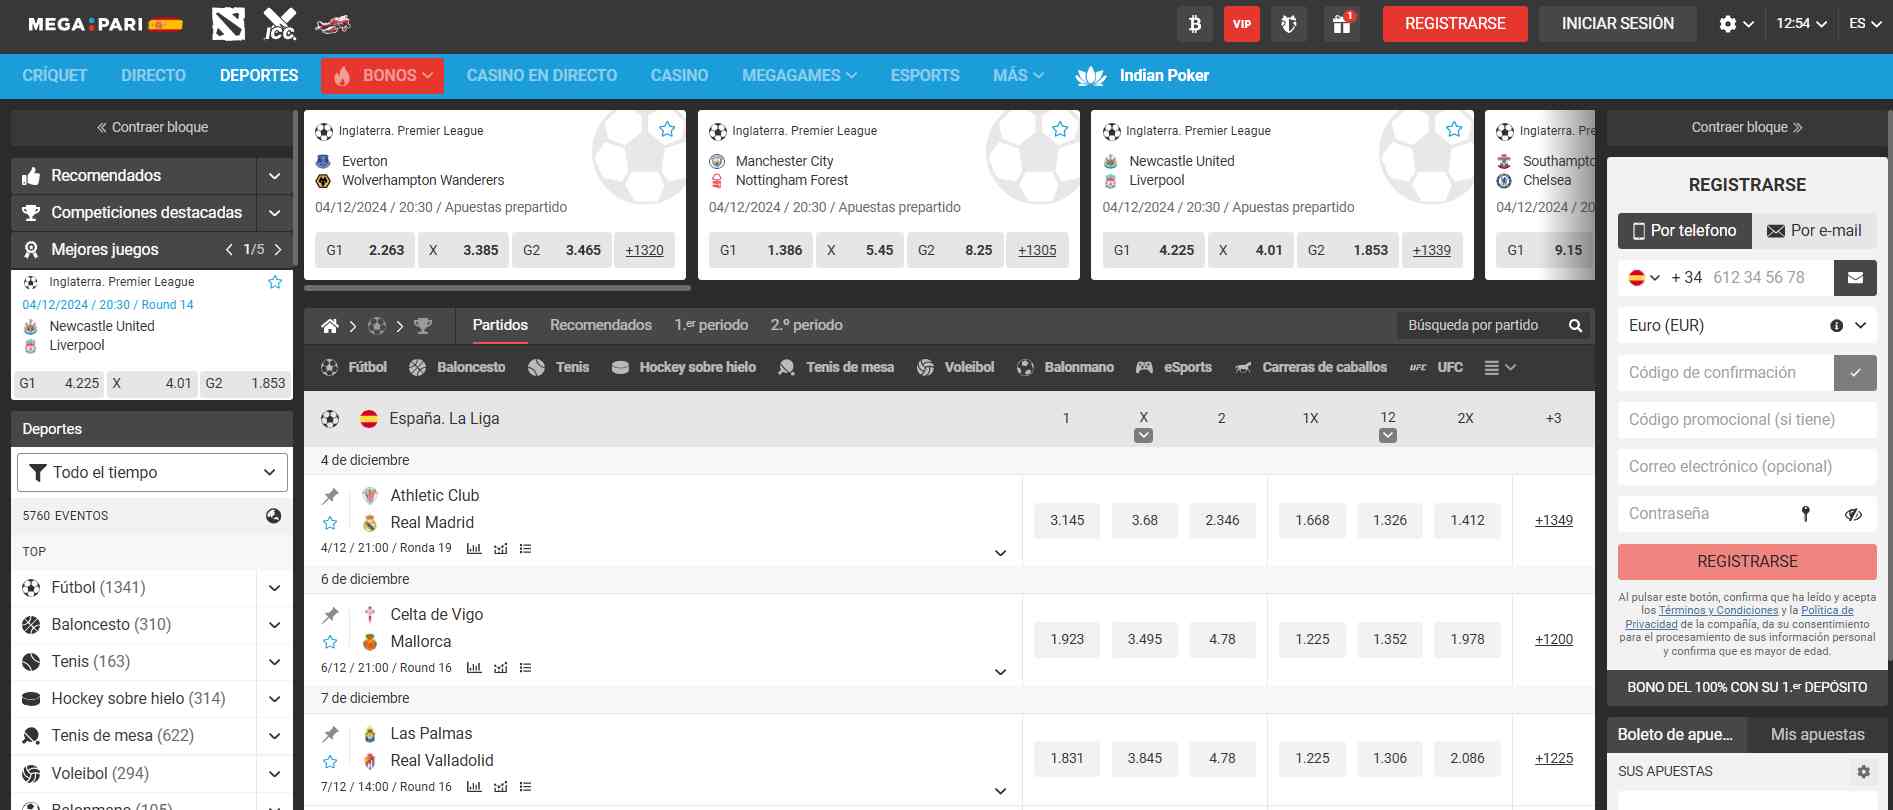
Task: Open lineup list icon for Celta de Vigo match
Action: [526, 667]
